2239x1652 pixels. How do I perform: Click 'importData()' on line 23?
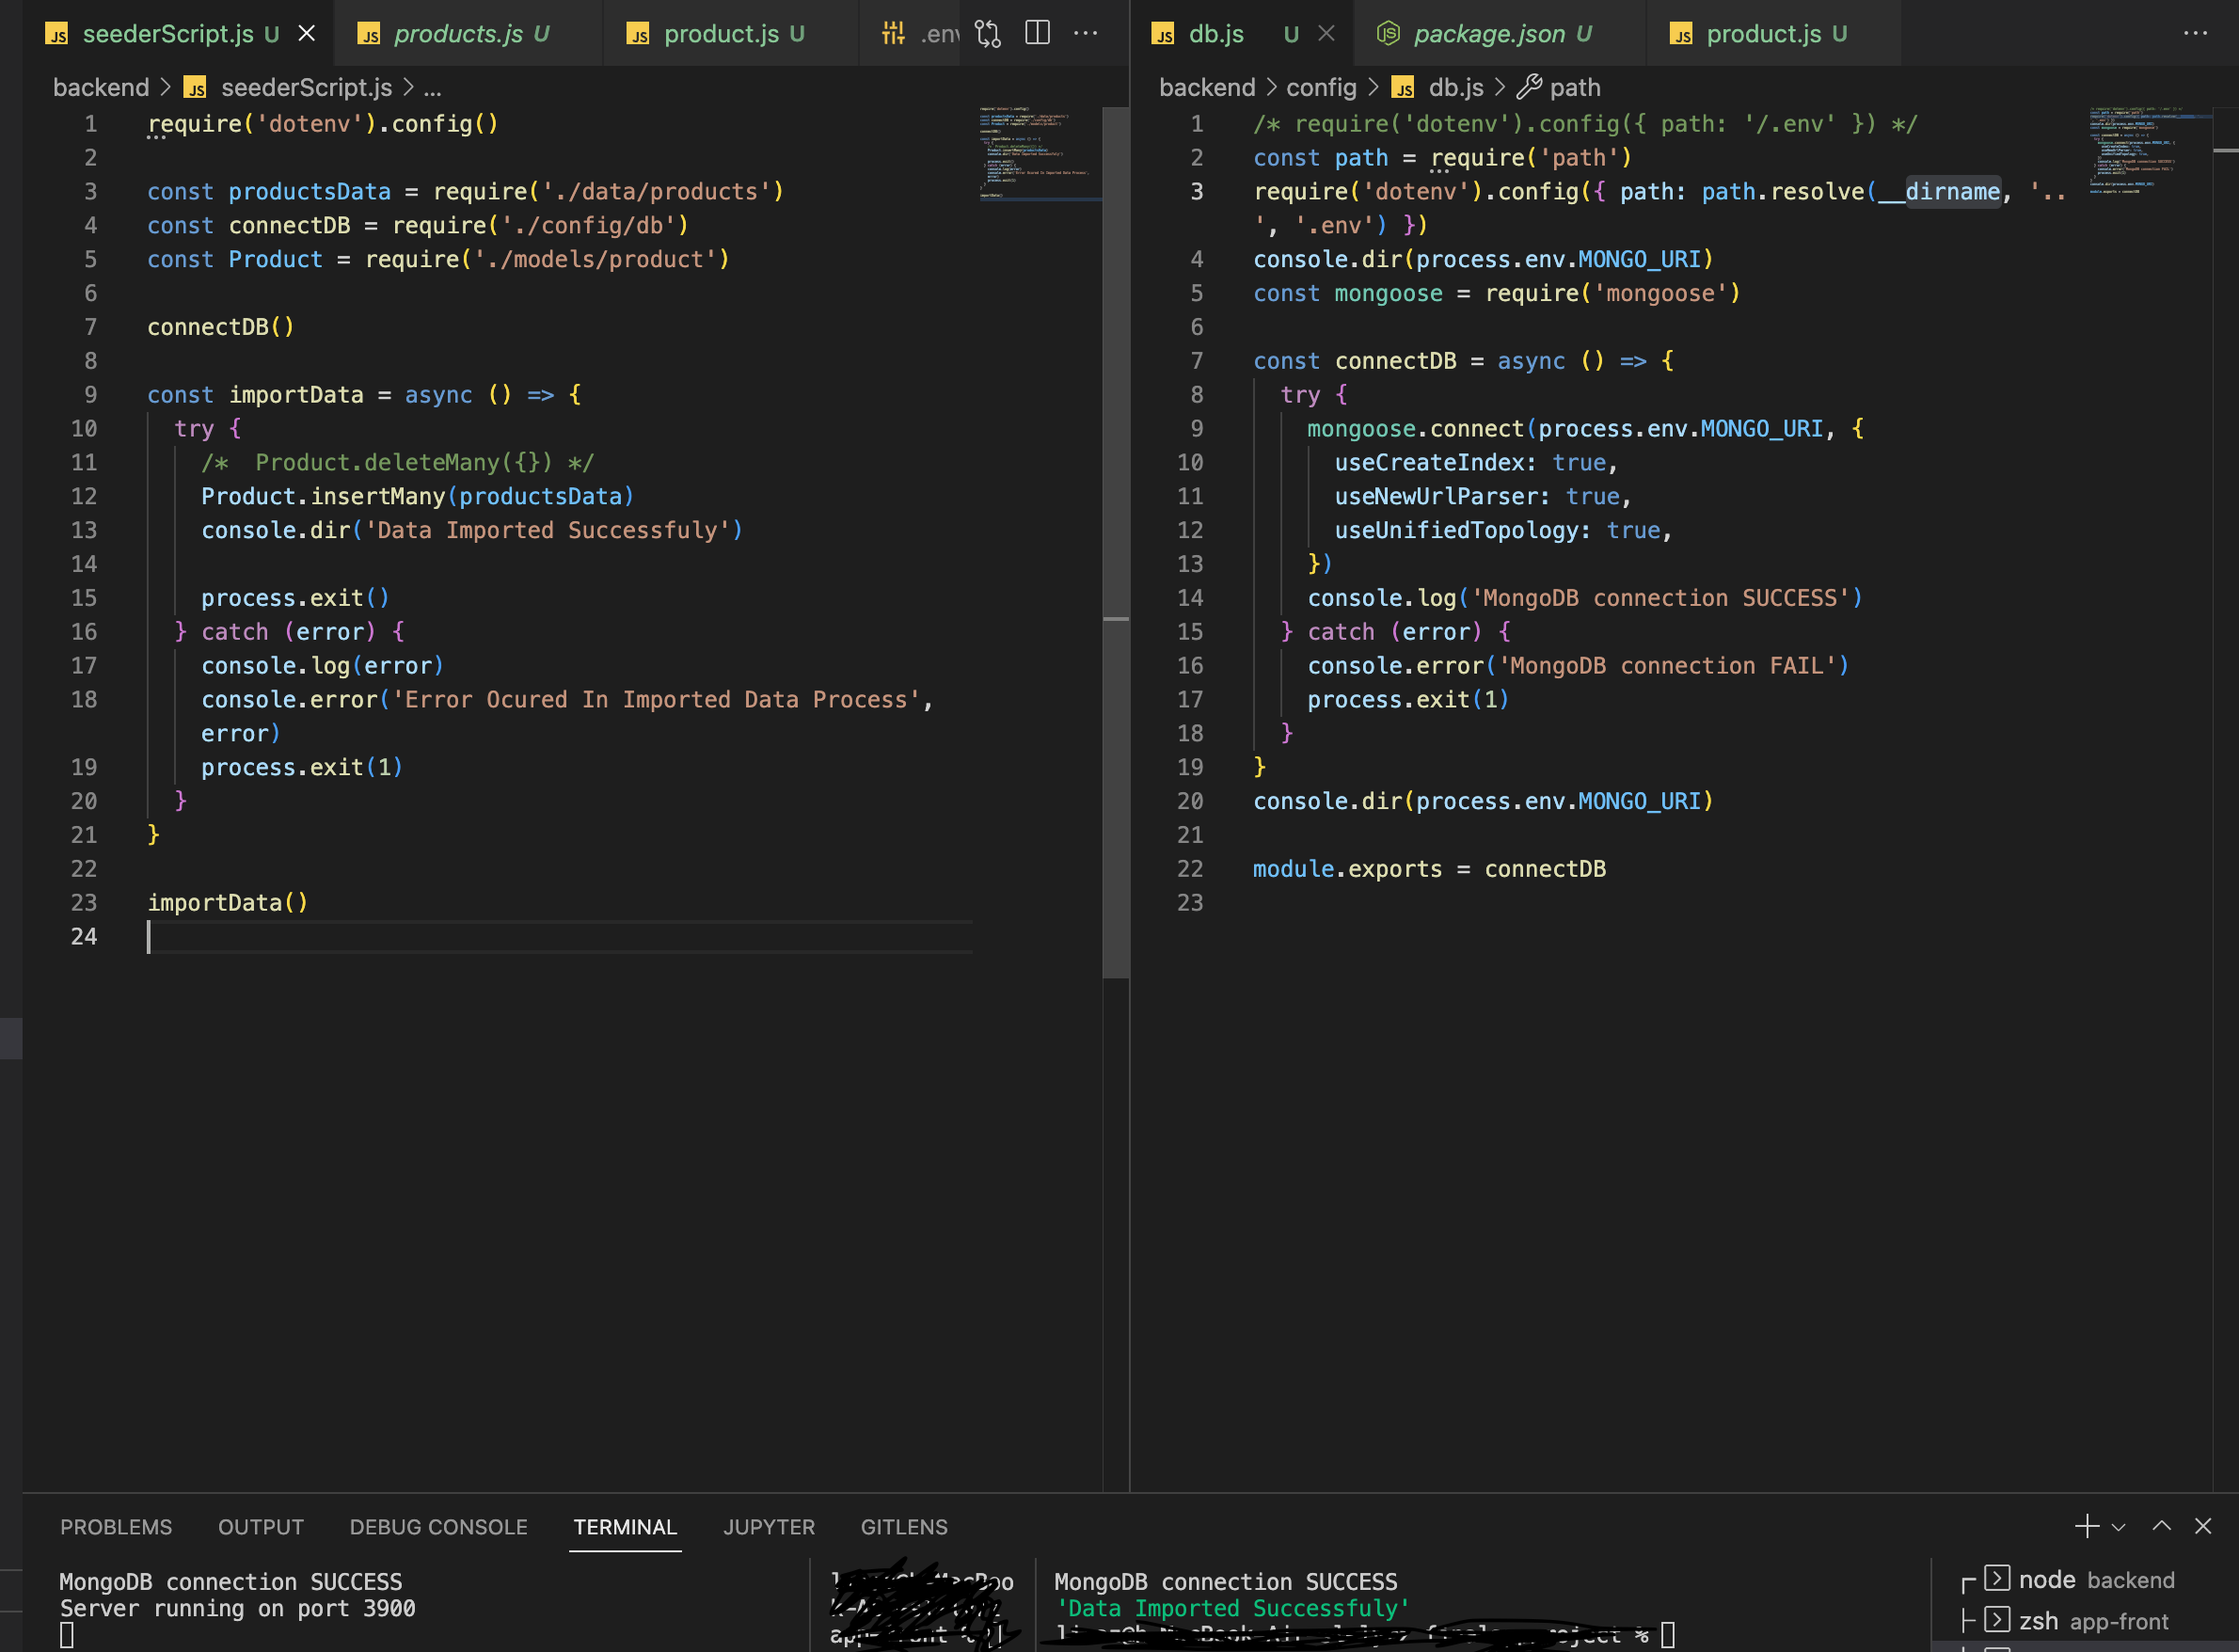[228, 903]
